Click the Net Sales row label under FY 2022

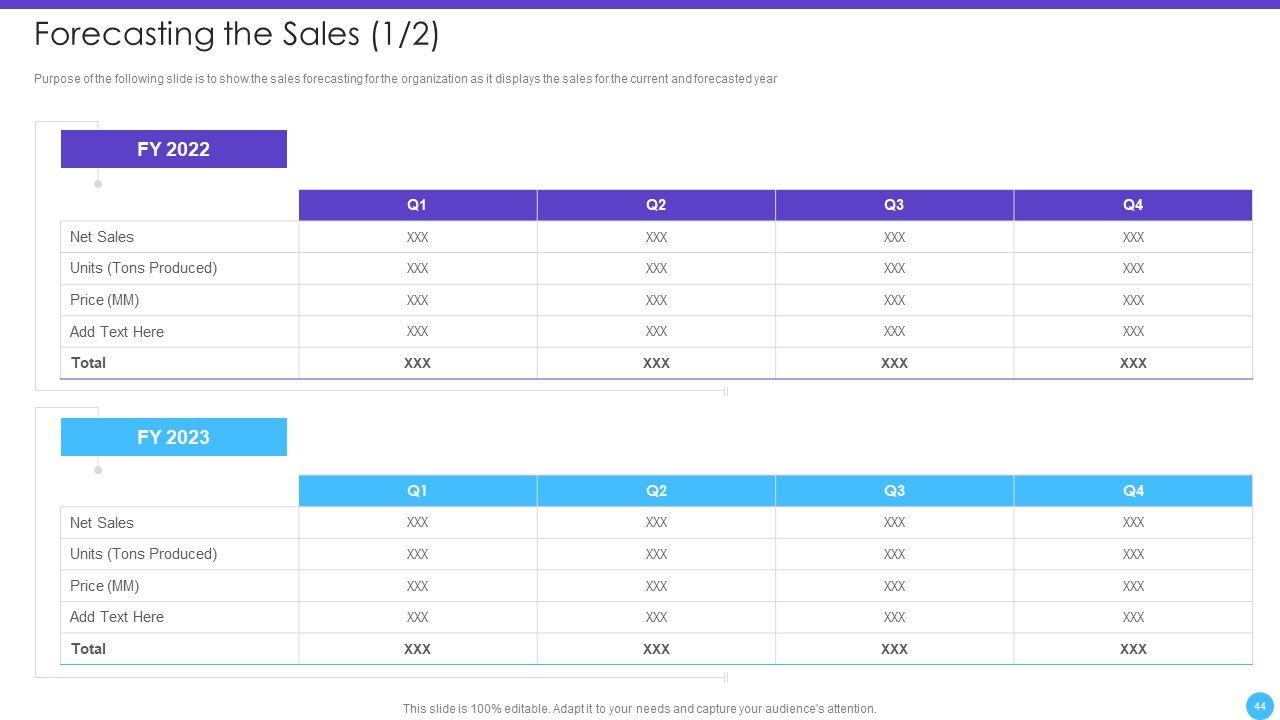click(102, 237)
